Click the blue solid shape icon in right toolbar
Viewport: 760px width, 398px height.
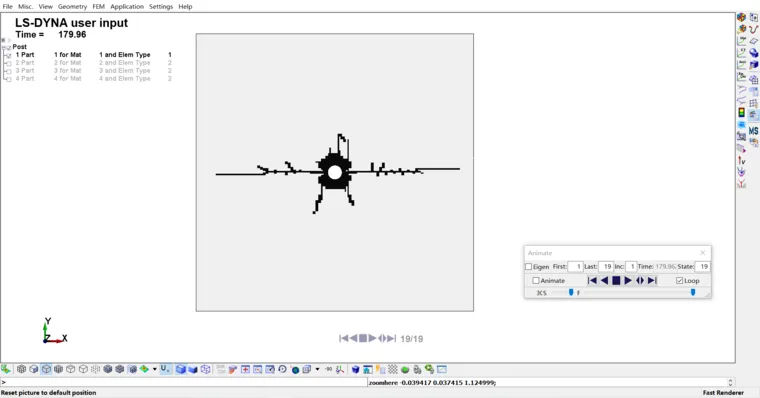coord(754,52)
